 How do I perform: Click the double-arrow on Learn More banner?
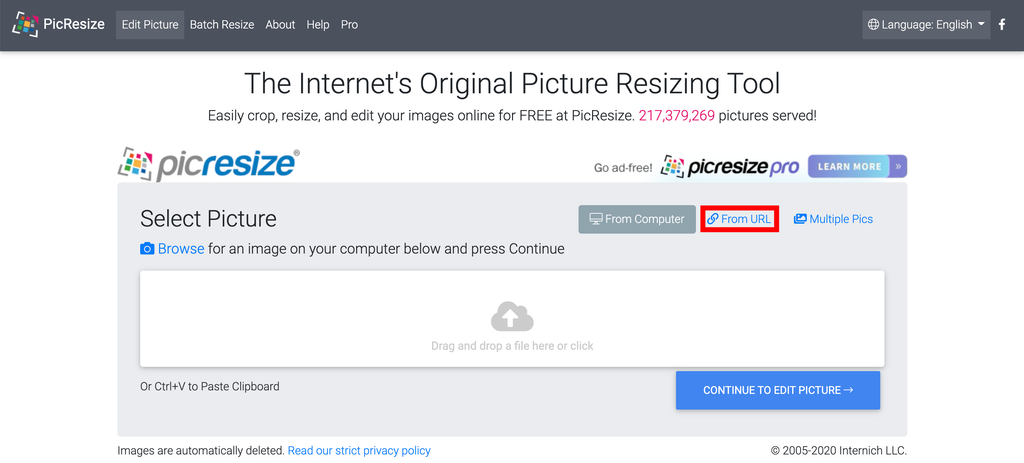point(898,166)
